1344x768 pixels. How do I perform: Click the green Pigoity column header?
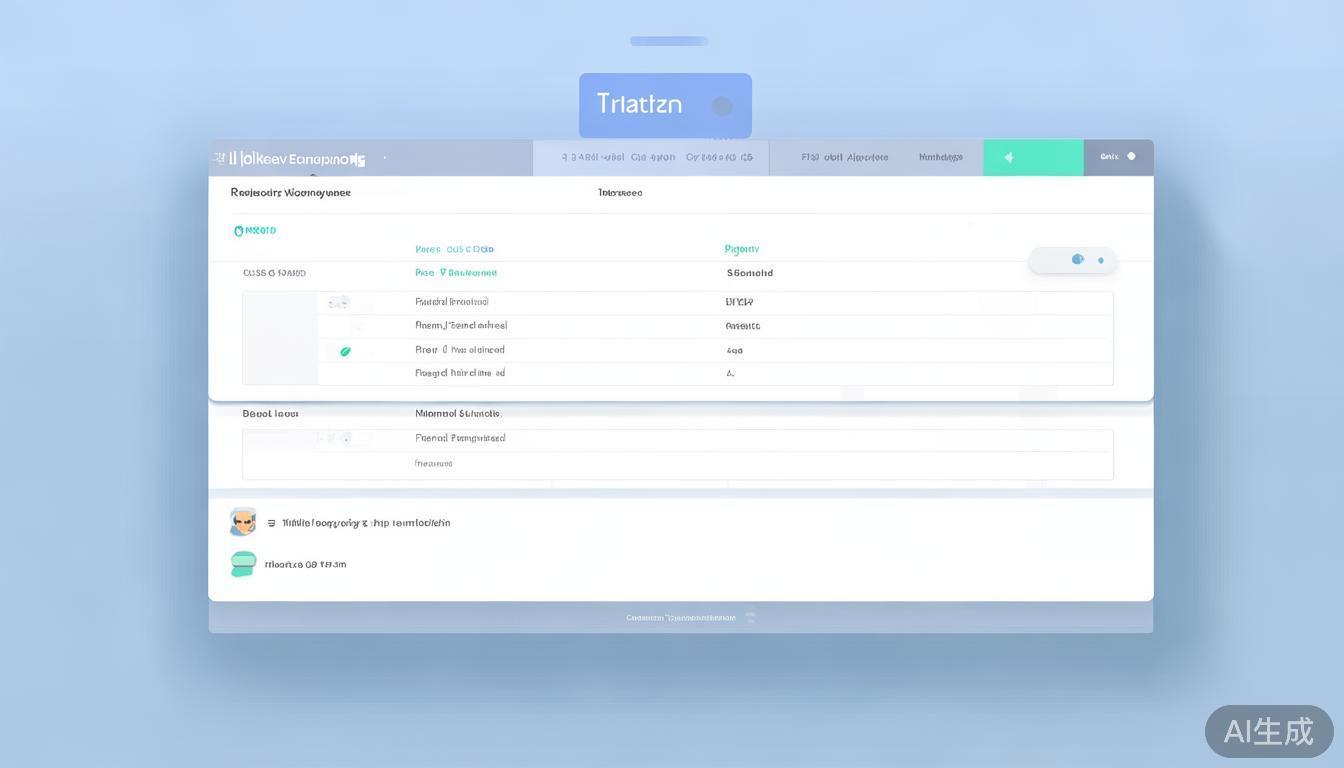point(741,249)
